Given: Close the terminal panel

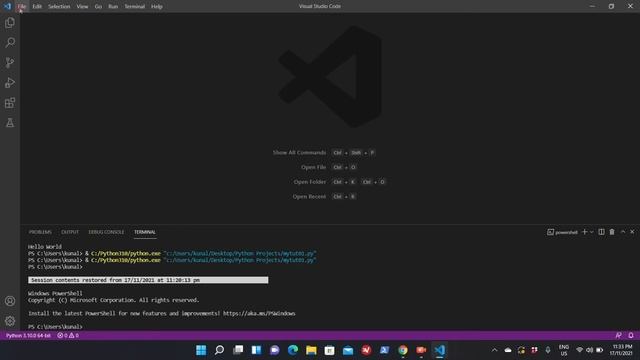Looking at the screenshot, I should [x=632, y=232].
